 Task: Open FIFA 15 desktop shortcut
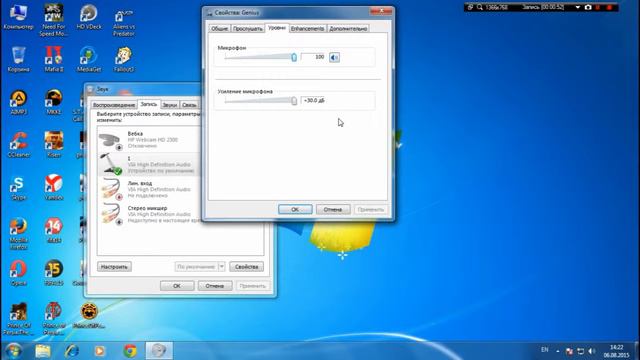[x=53, y=273]
